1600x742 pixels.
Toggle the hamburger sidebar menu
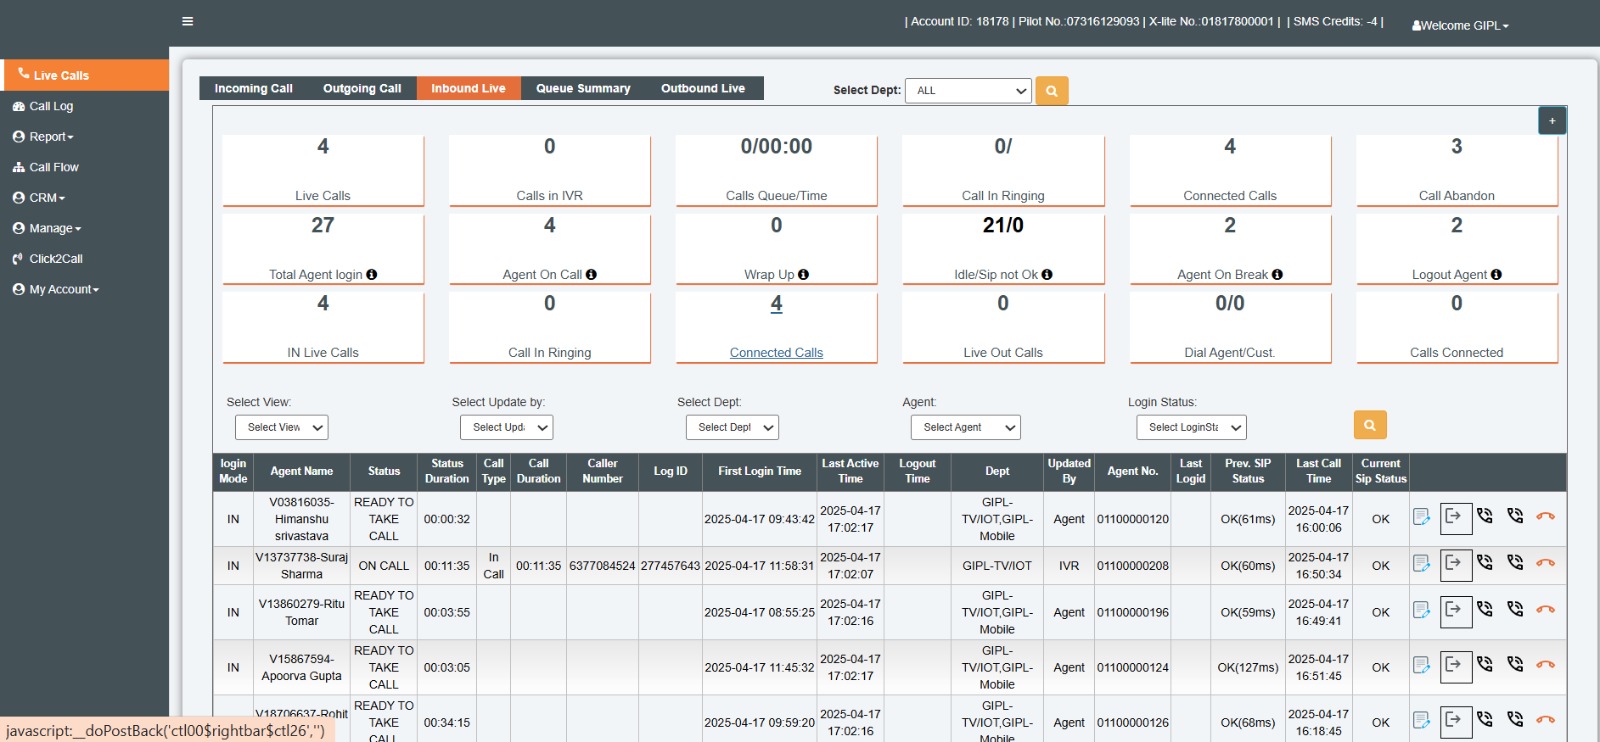click(x=187, y=22)
